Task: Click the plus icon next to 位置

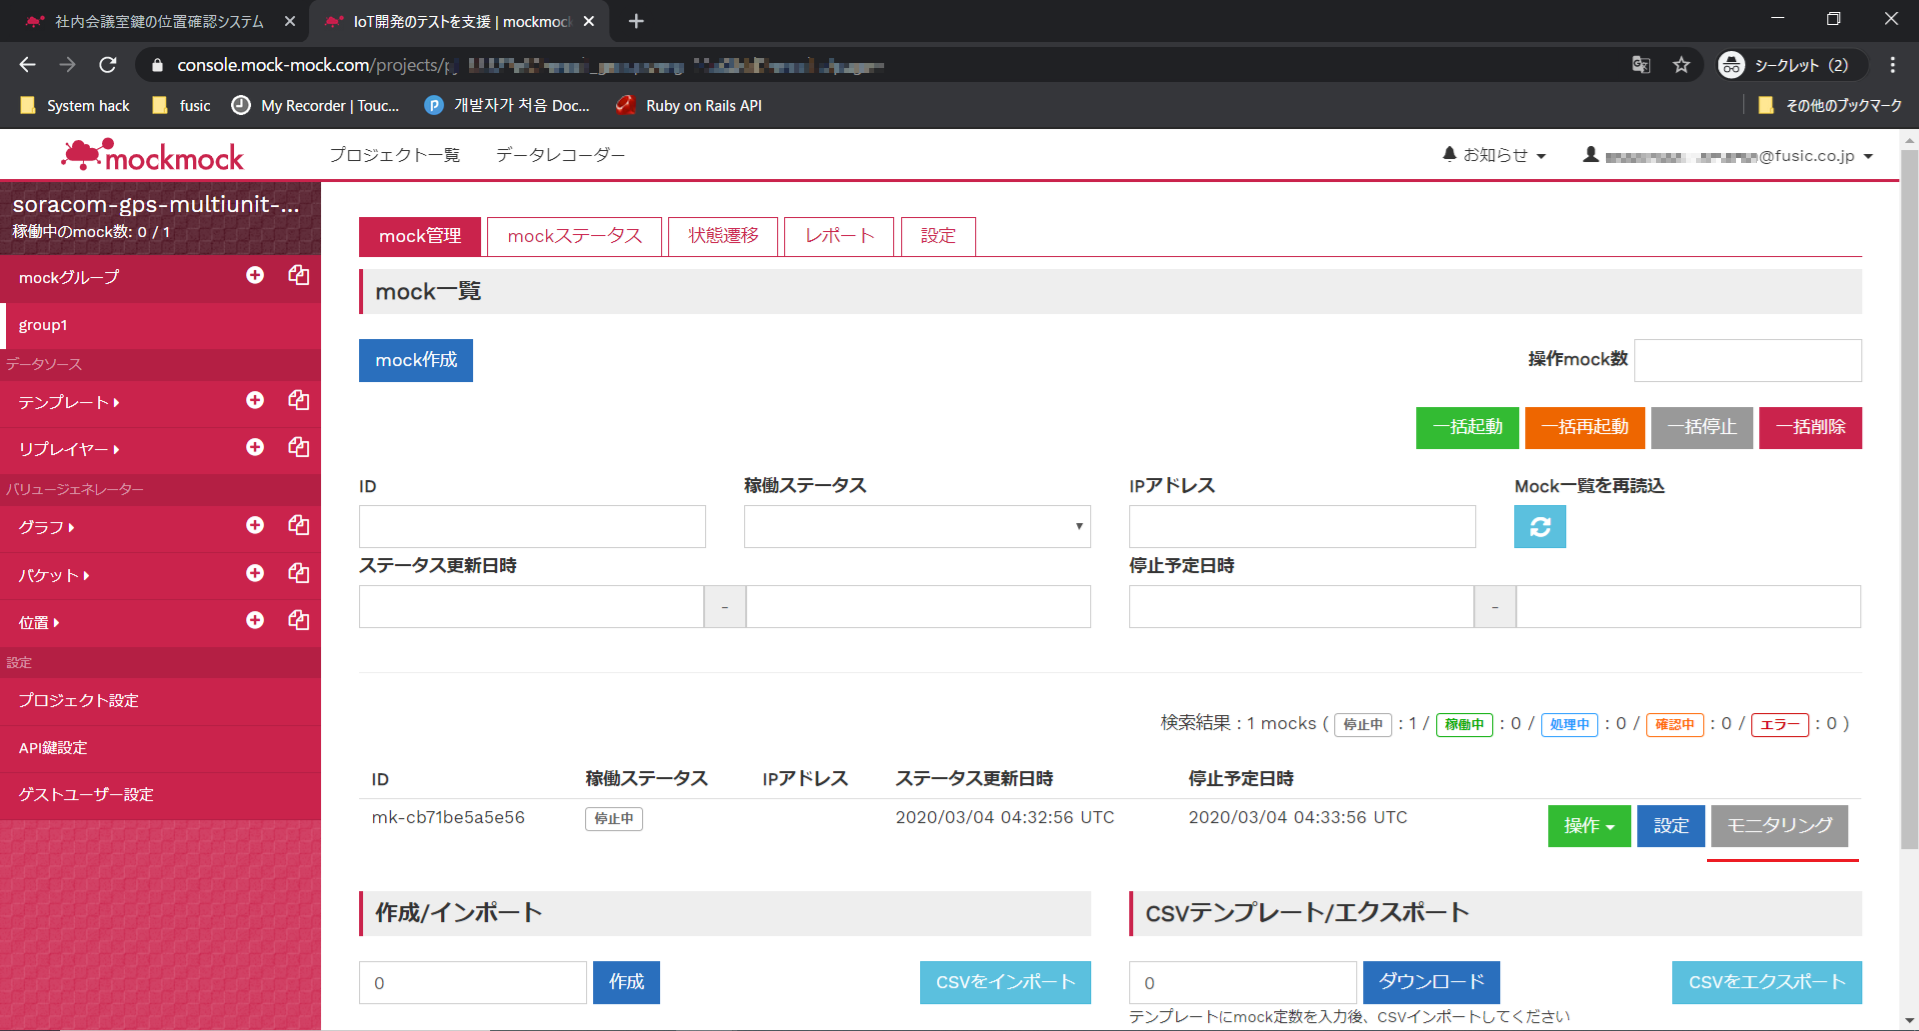Action: click(x=255, y=620)
